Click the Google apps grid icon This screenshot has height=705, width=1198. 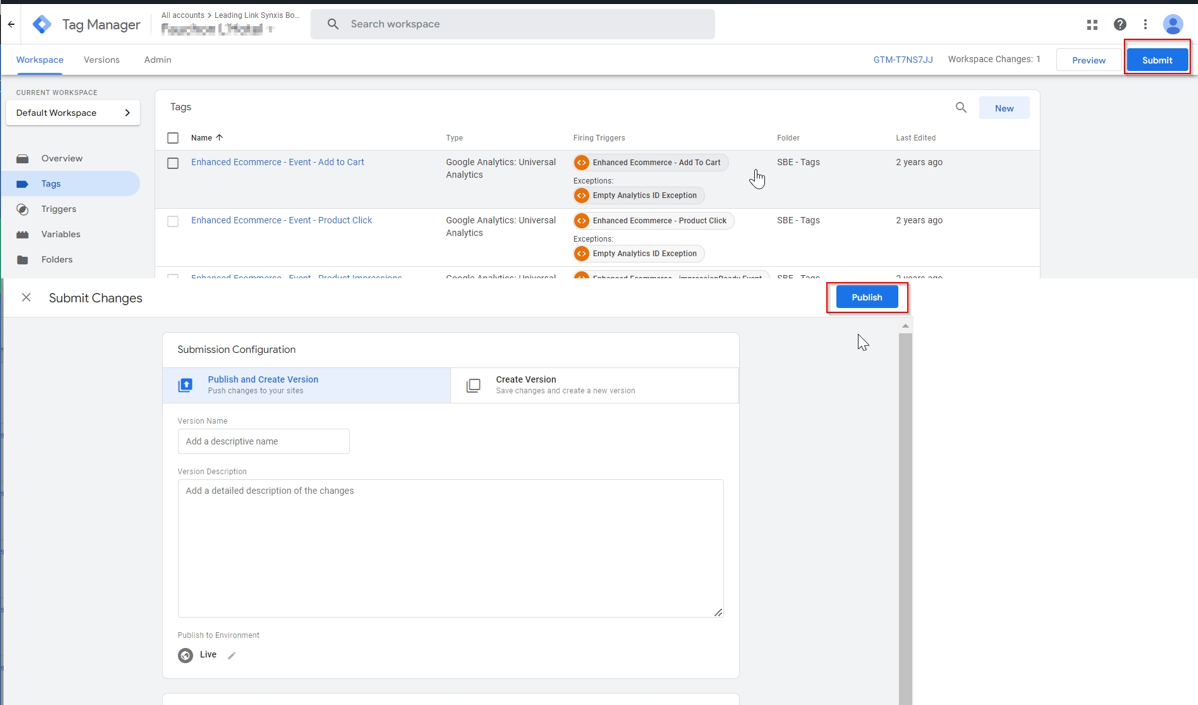coord(1092,24)
